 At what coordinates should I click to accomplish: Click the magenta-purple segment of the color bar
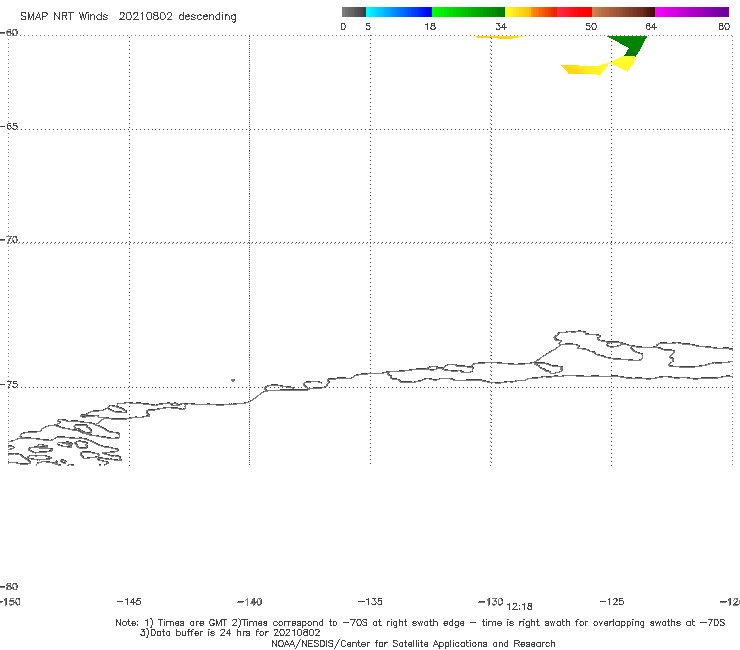tap(692, 12)
